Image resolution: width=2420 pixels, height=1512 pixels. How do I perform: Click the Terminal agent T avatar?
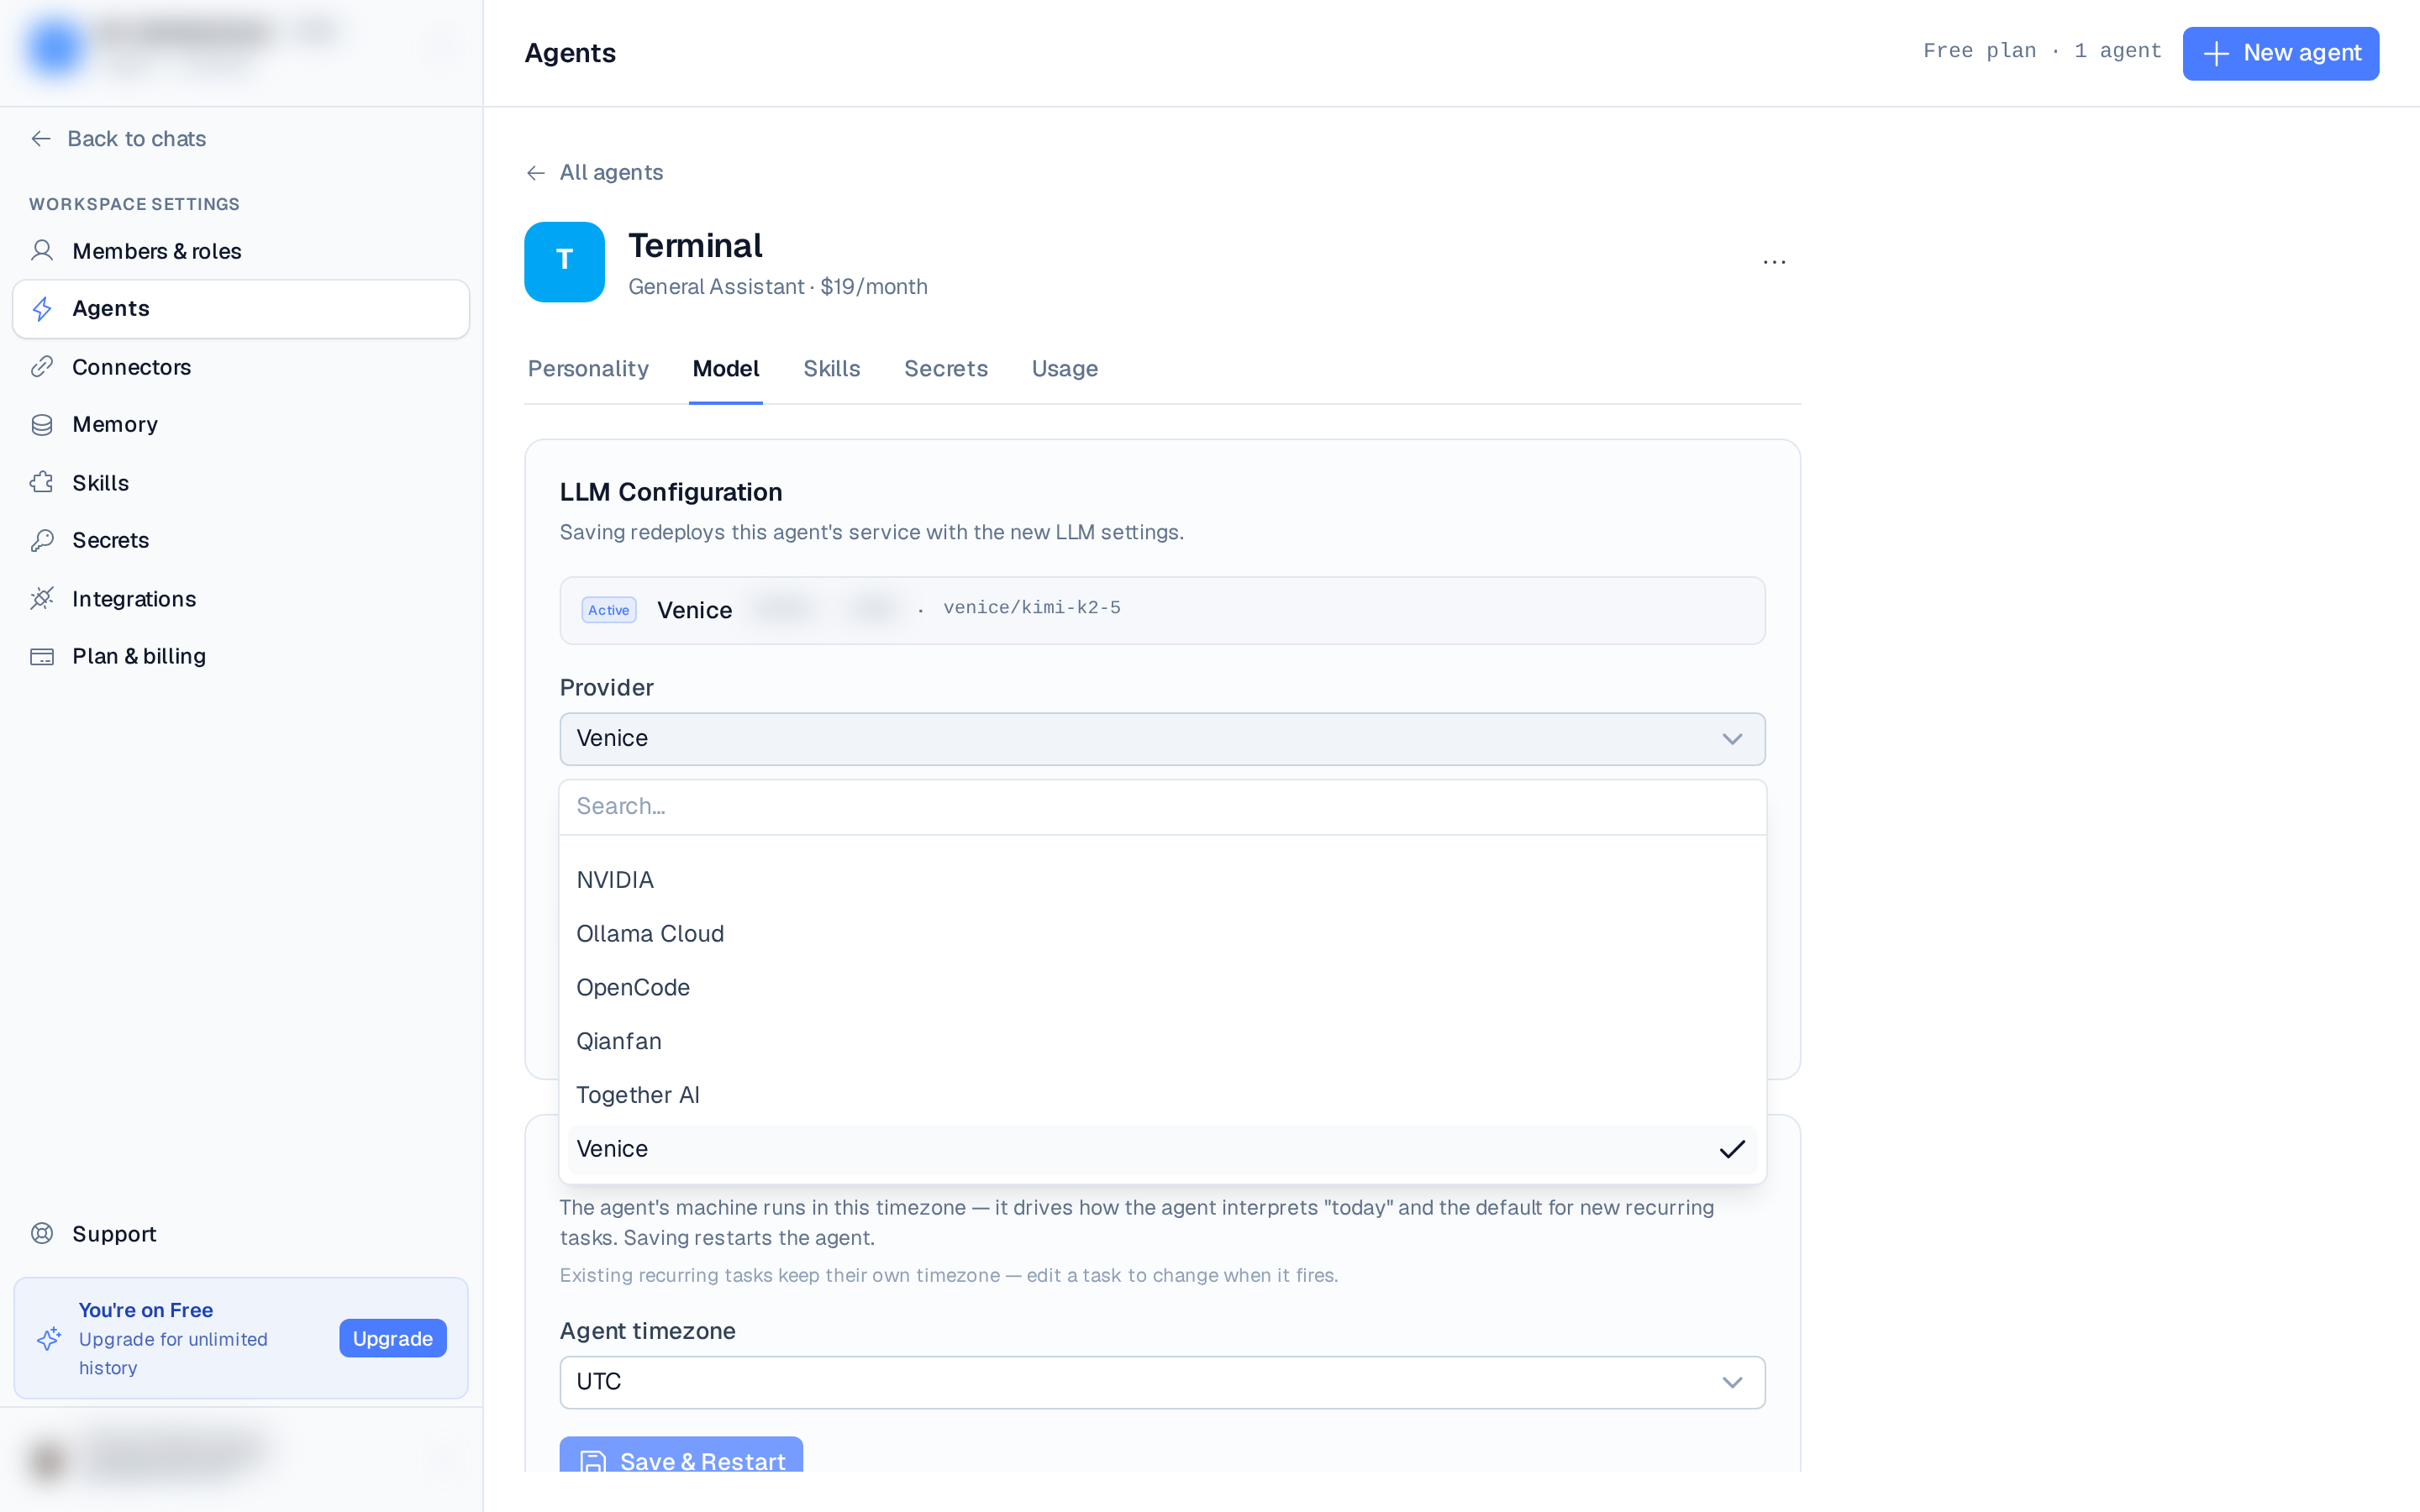564,262
